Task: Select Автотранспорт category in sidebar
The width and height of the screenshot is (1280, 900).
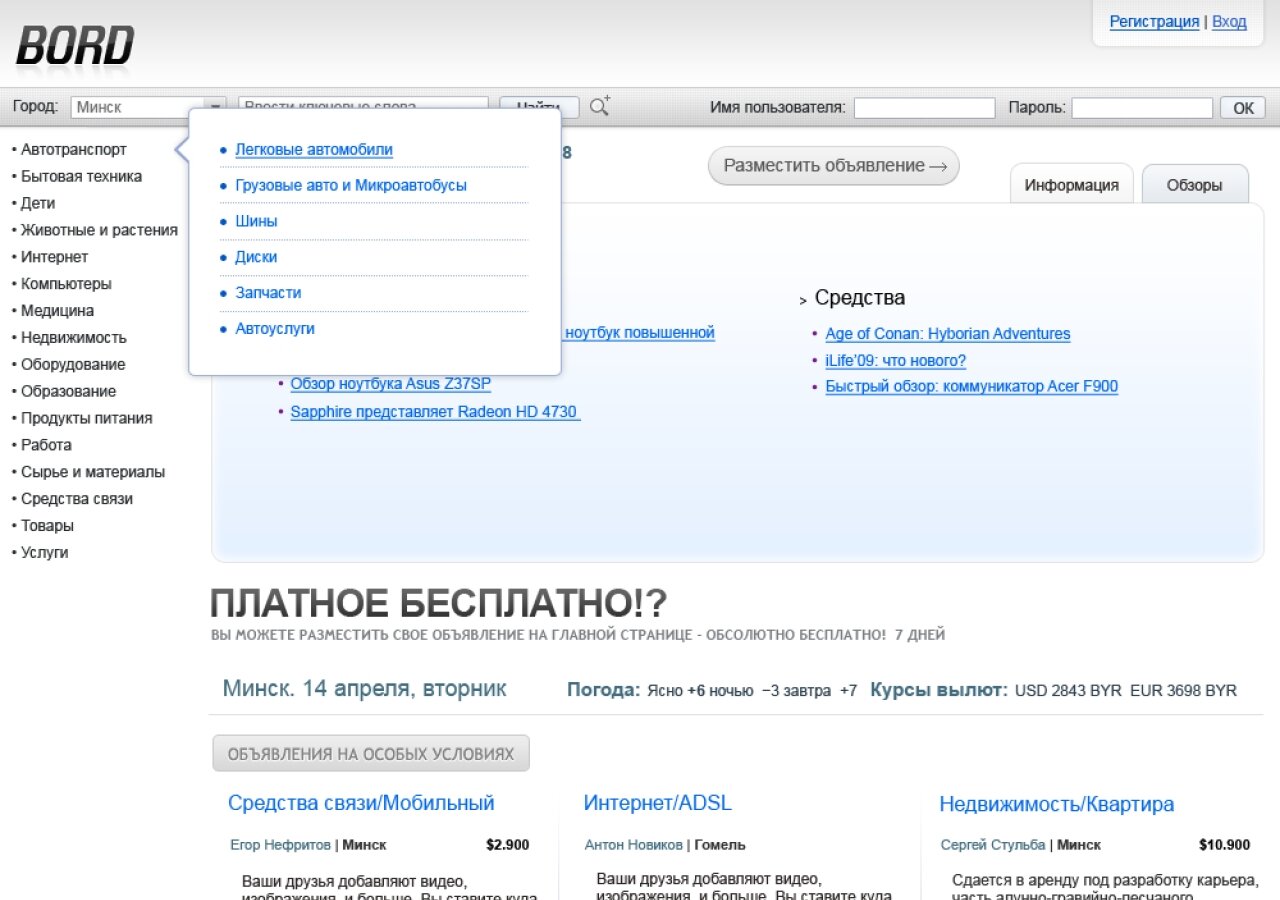Action: (x=74, y=150)
